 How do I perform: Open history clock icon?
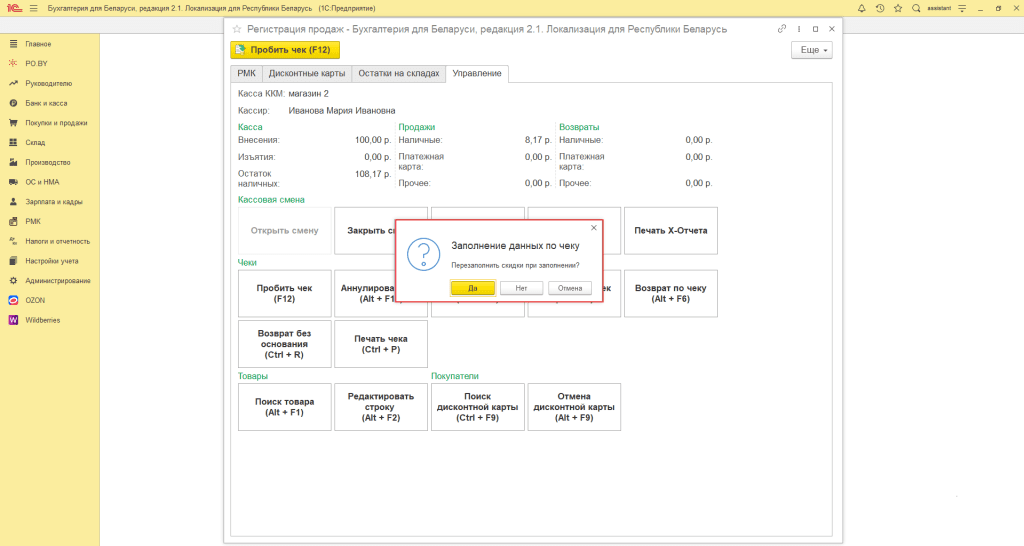[x=880, y=8]
